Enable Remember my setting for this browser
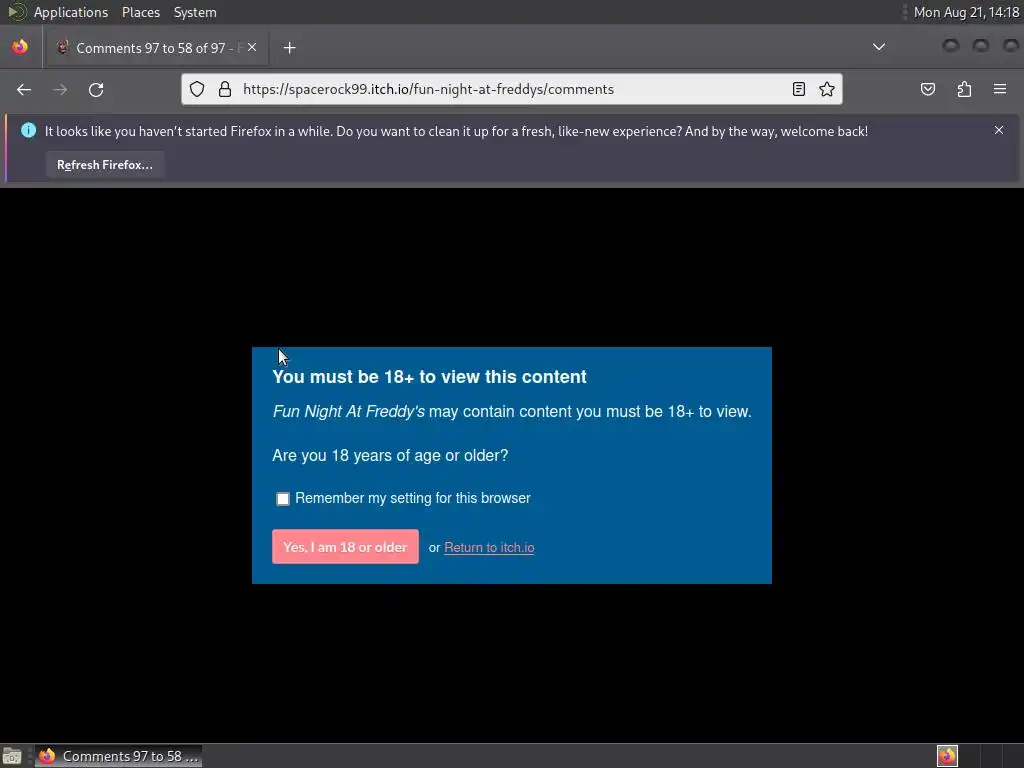Viewport: 1024px width, 768px height. click(283, 499)
